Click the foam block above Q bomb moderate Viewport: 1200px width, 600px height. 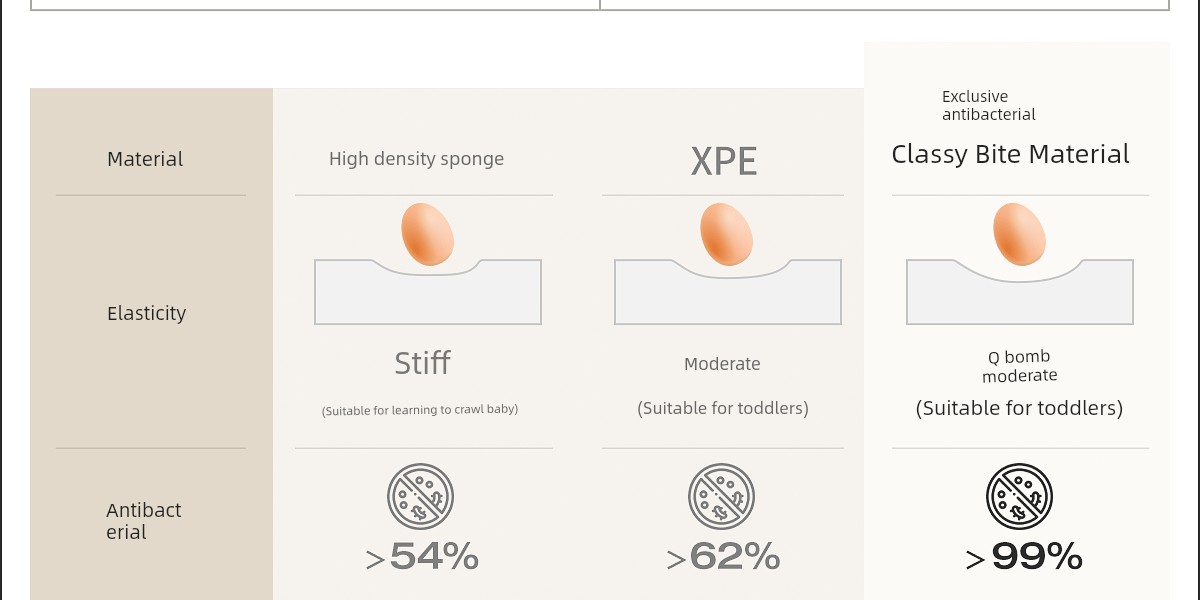point(1019,297)
